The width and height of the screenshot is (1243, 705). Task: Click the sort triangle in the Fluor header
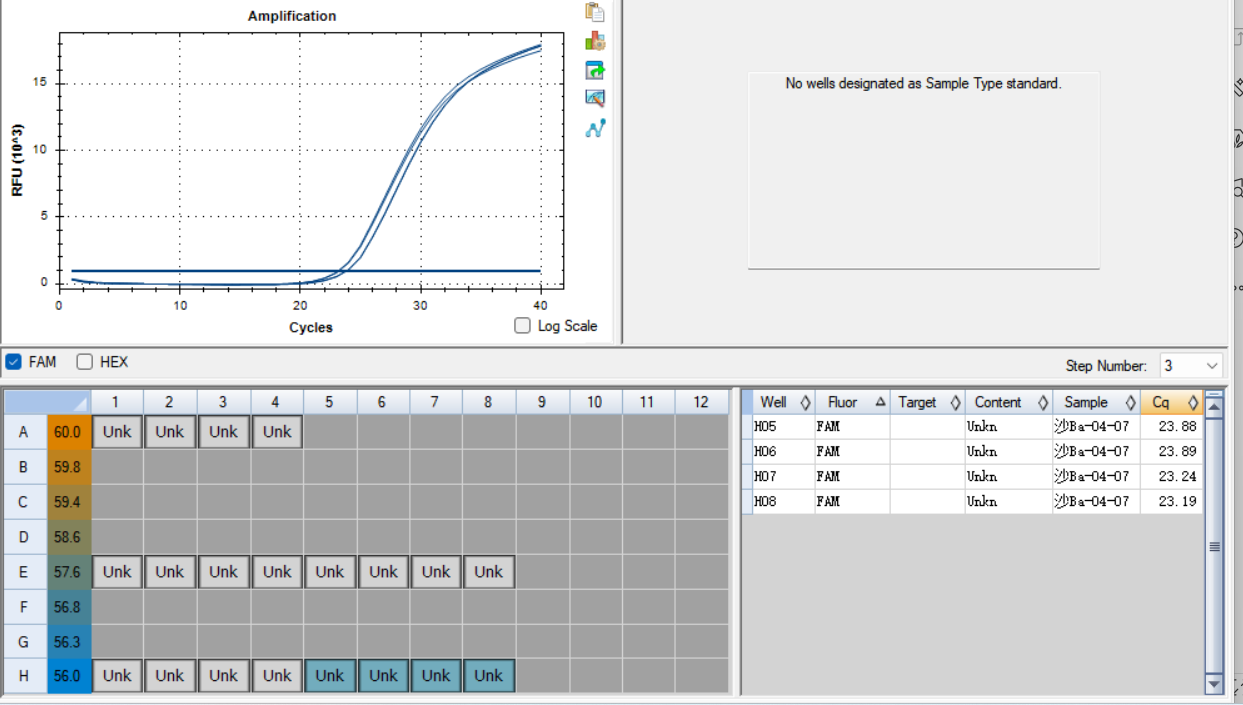coord(880,402)
